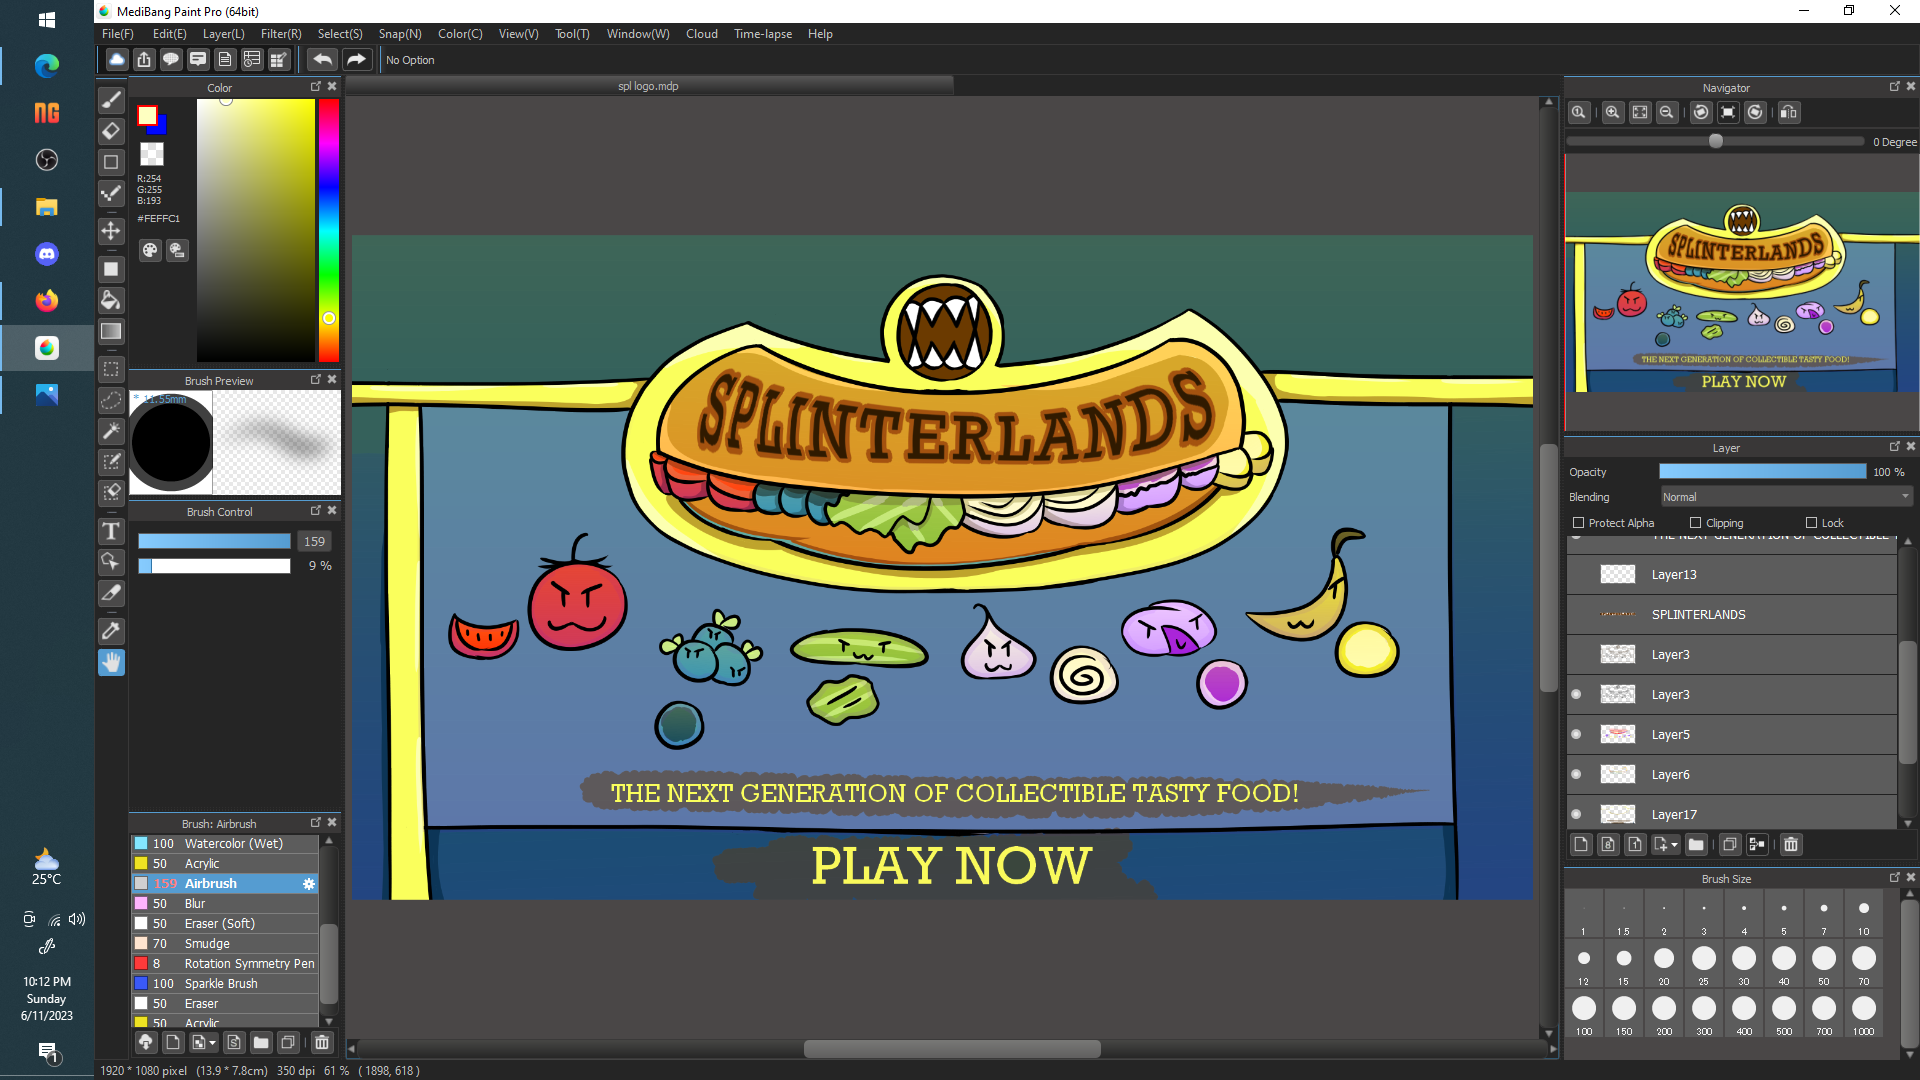Select the Fill rectangle tool

pyautogui.click(x=111, y=269)
